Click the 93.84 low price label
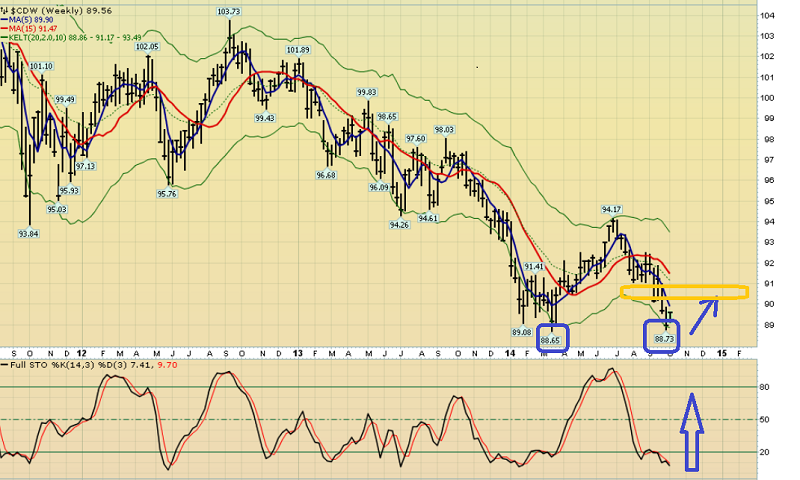This screenshot has height=480, width=800. click(x=29, y=233)
